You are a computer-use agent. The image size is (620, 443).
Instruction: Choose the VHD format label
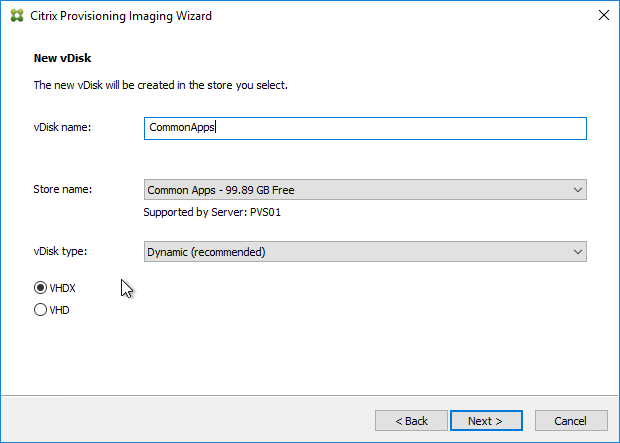coord(59,310)
